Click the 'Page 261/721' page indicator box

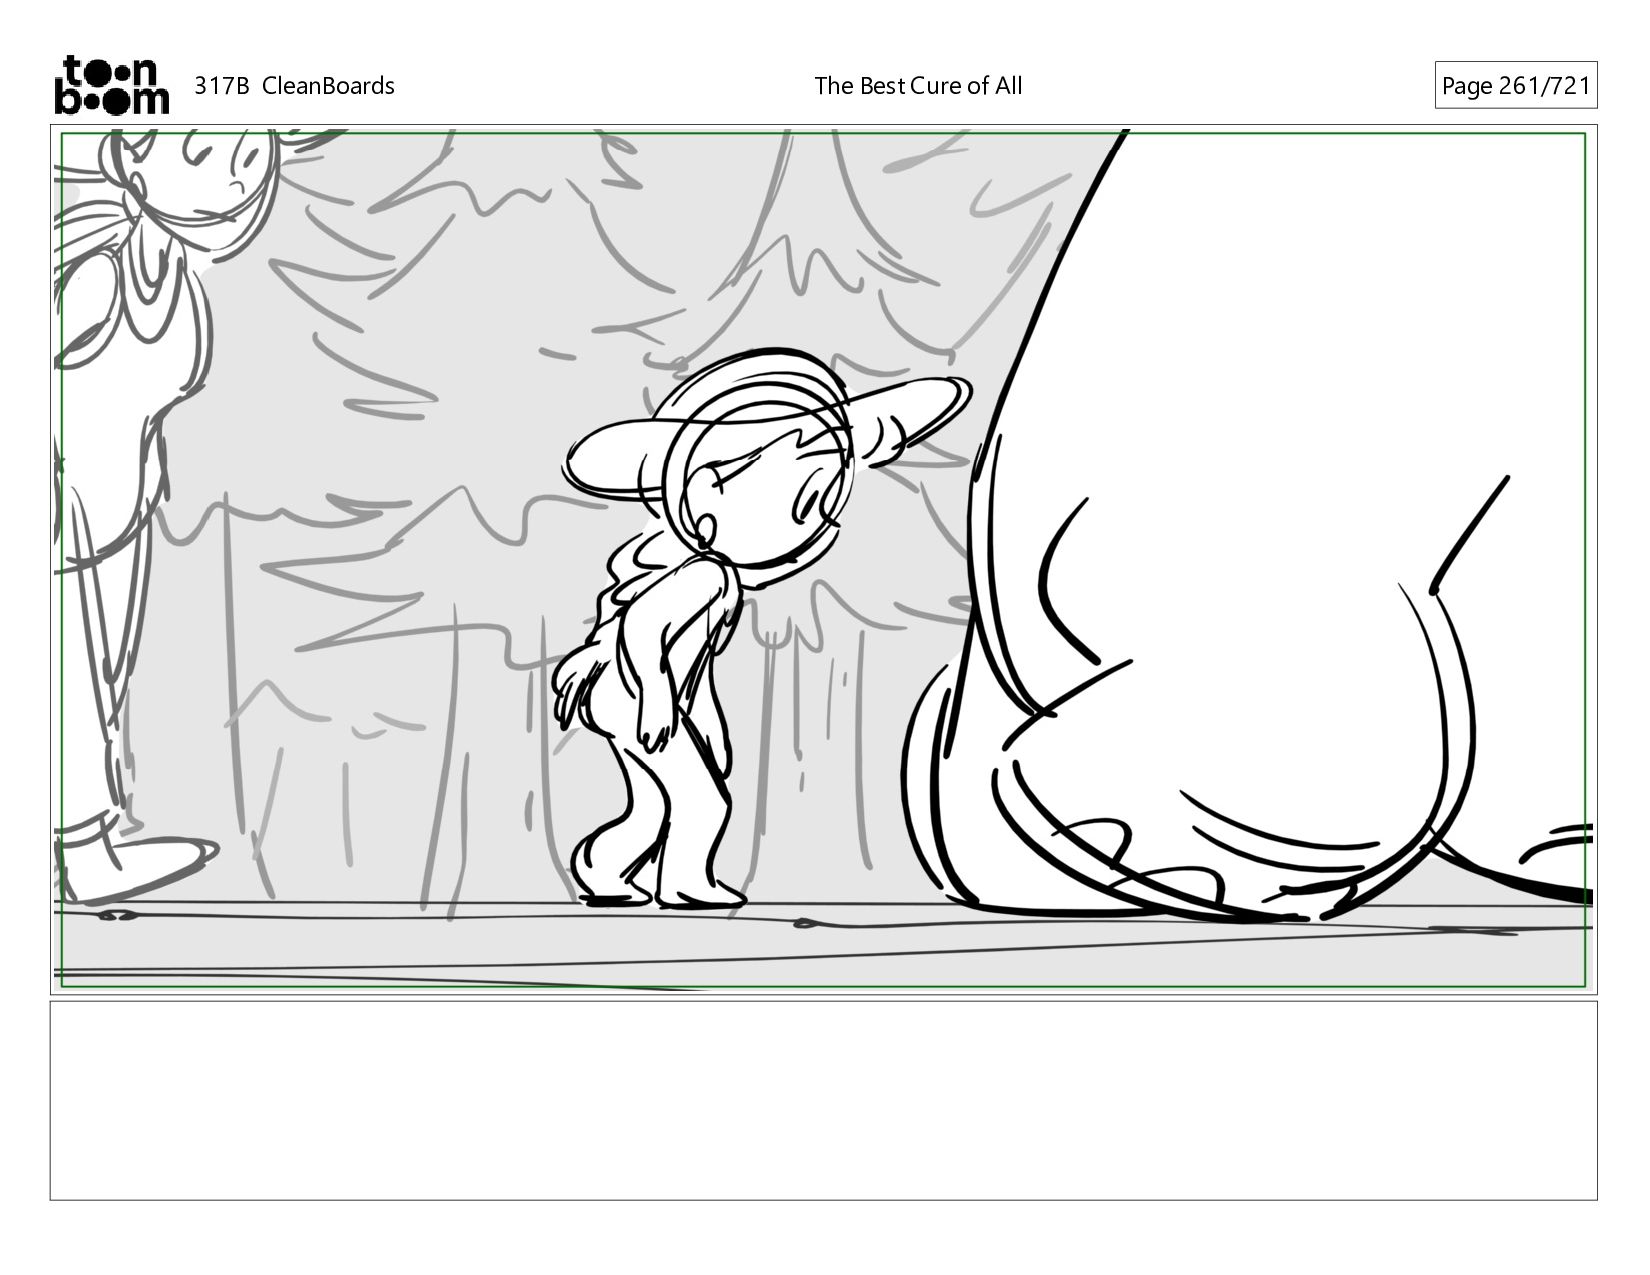[x=1515, y=86]
